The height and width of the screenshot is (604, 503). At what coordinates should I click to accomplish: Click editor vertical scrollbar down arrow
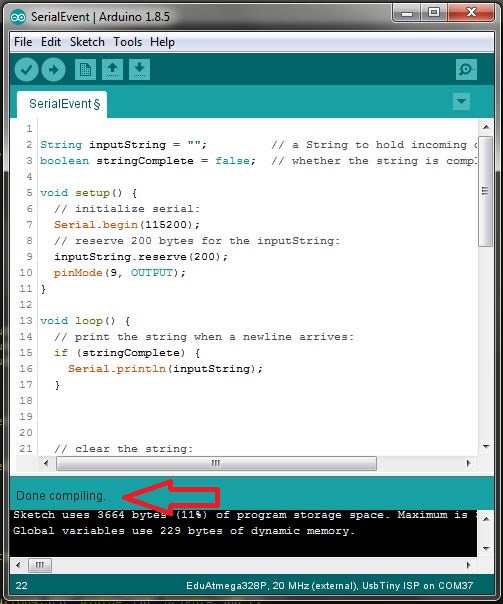486,447
